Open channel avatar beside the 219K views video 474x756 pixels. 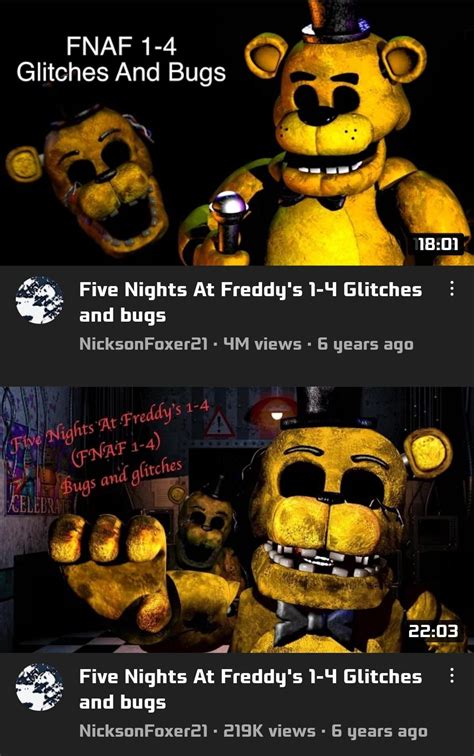coord(39,687)
